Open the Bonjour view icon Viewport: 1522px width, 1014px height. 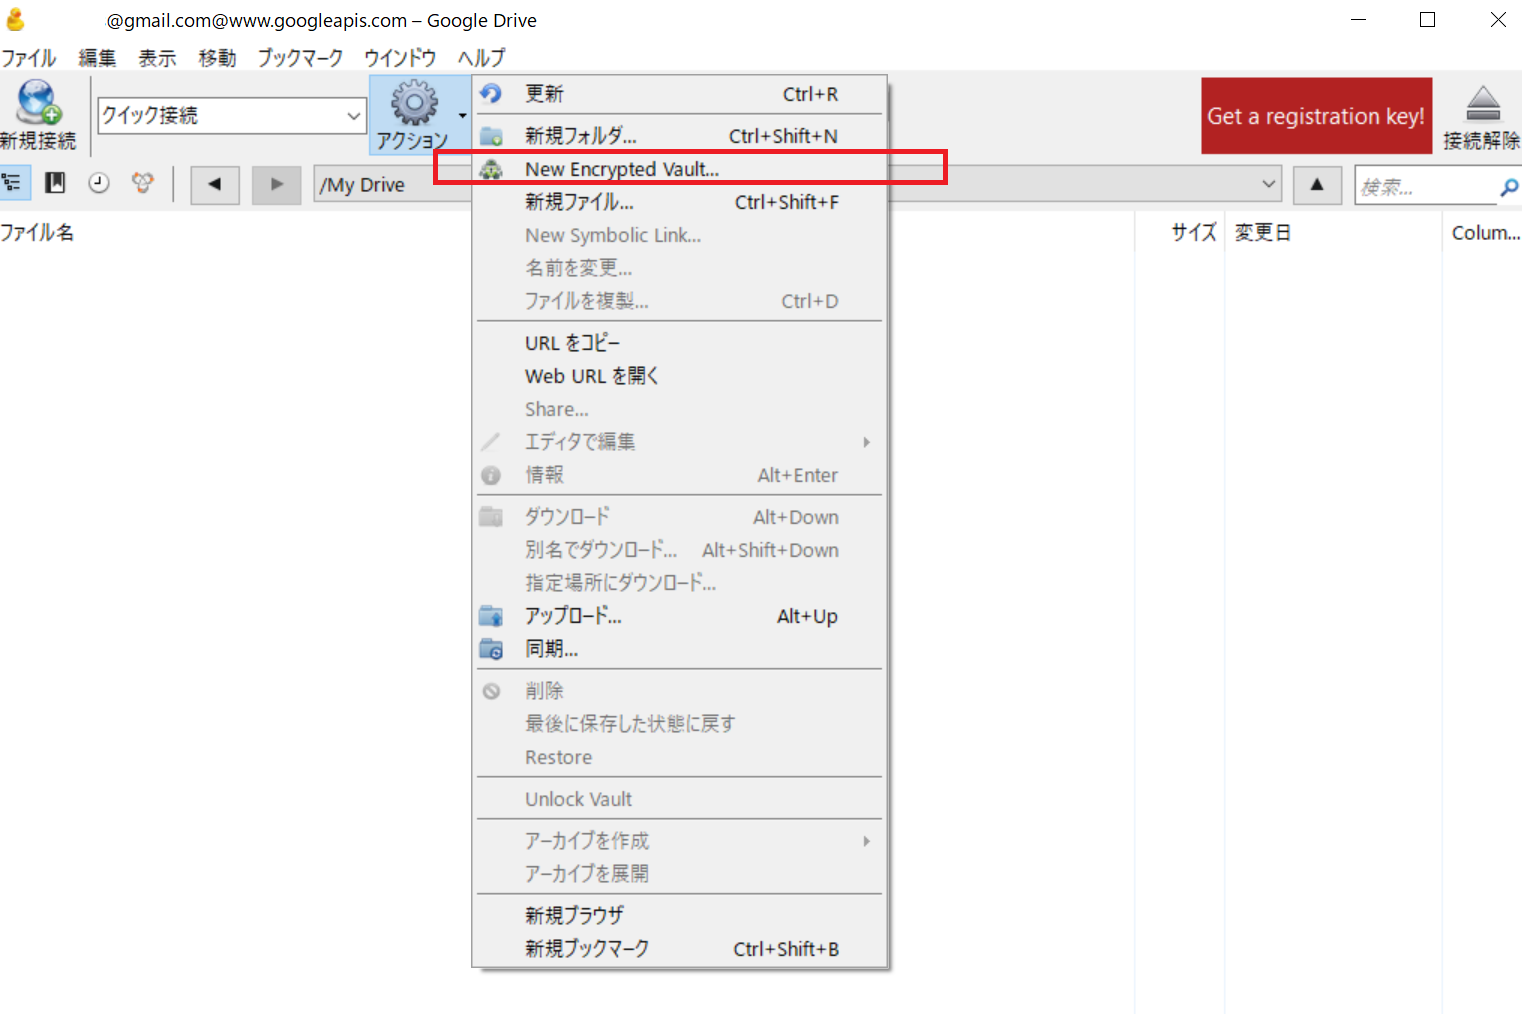click(143, 183)
